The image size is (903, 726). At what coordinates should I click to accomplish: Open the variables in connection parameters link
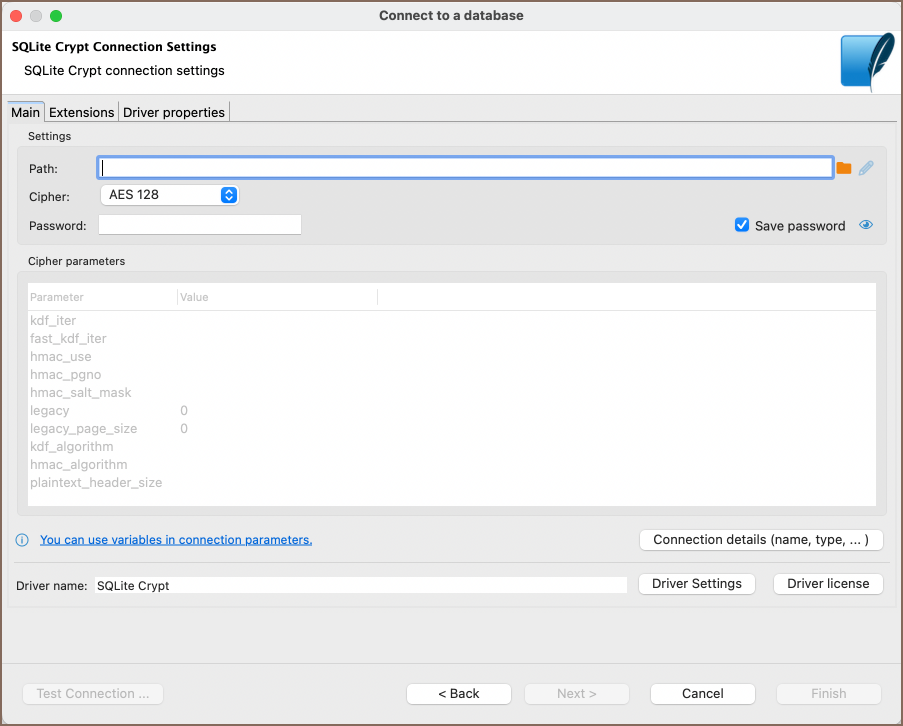176,540
